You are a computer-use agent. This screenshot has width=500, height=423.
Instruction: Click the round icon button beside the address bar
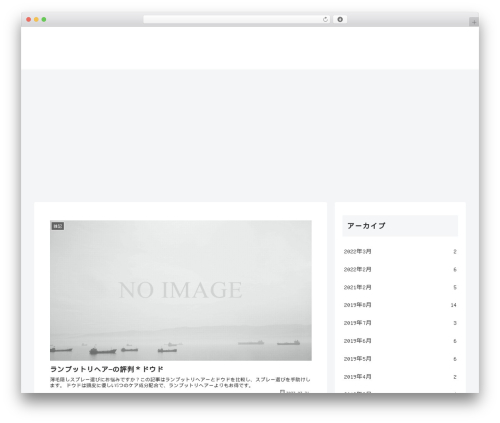340,20
